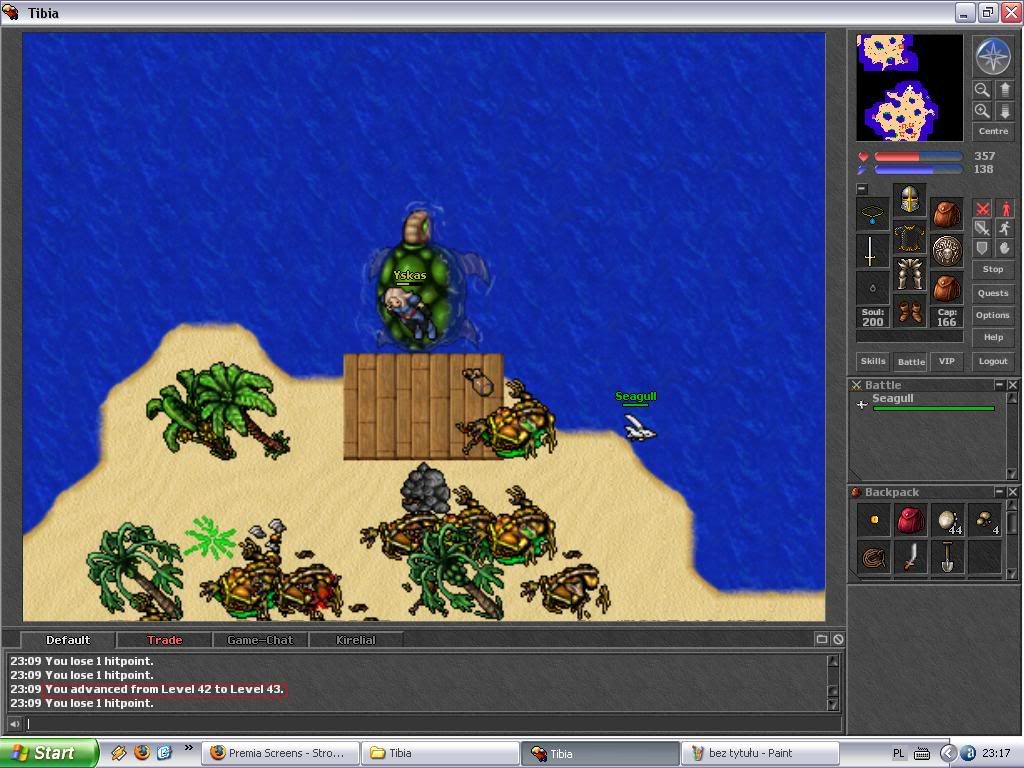Click the Logout button
The image size is (1024, 768).
point(993,361)
